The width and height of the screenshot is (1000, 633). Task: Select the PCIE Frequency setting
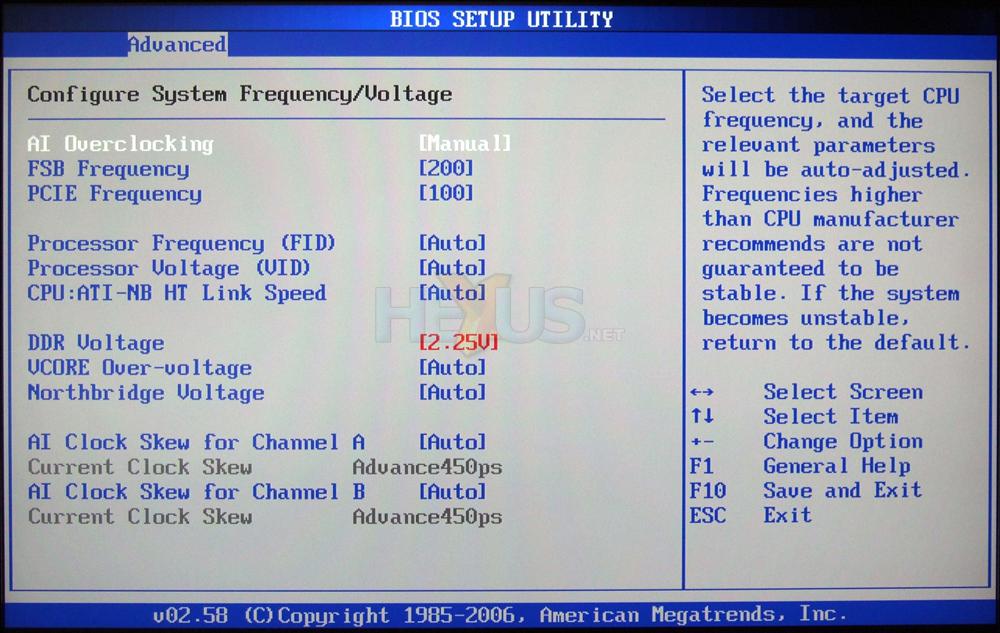115,194
